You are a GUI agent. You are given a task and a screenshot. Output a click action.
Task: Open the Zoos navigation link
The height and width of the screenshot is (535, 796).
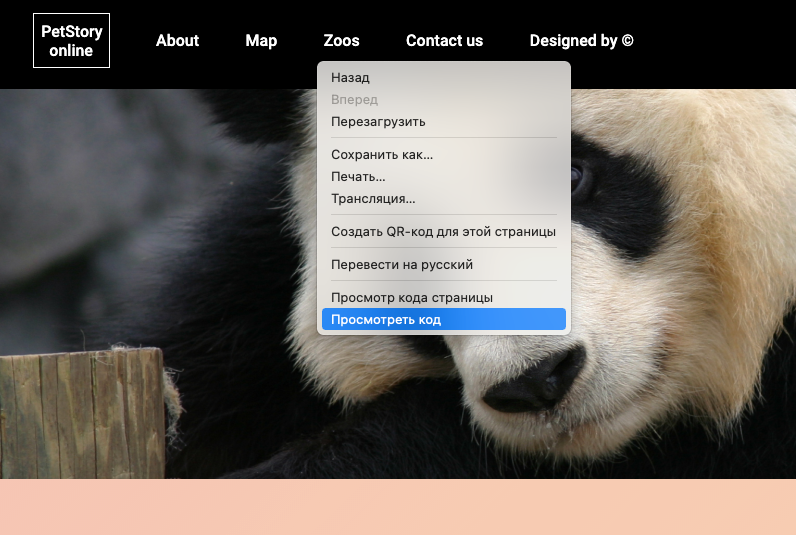tap(341, 41)
